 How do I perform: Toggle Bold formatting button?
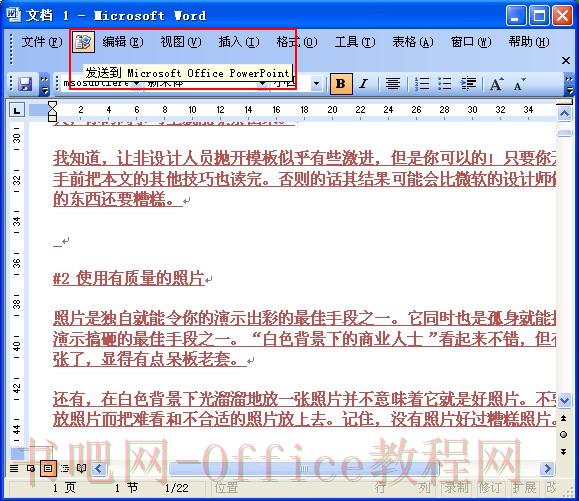pos(341,84)
